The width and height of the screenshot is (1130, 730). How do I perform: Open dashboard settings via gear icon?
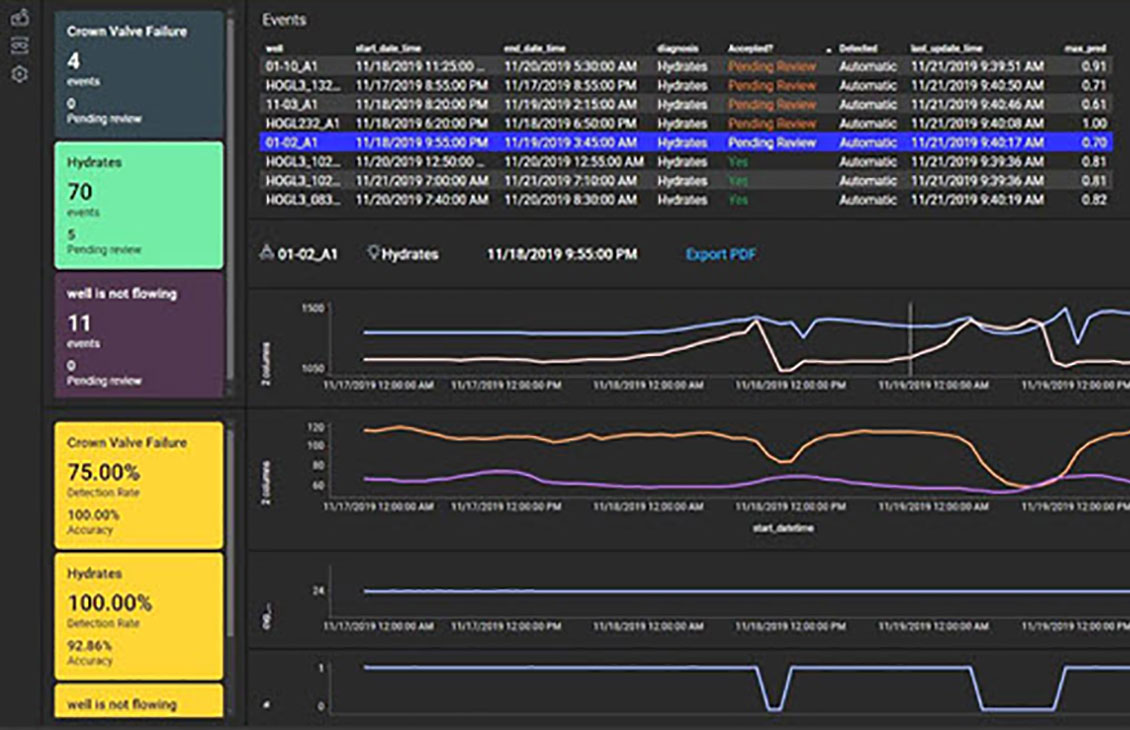[20, 73]
